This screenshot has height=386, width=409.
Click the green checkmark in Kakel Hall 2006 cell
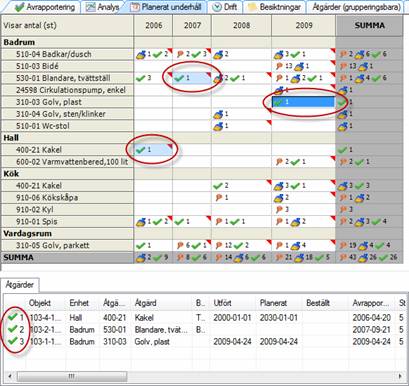pyautogui.click(x=140, y=150)
